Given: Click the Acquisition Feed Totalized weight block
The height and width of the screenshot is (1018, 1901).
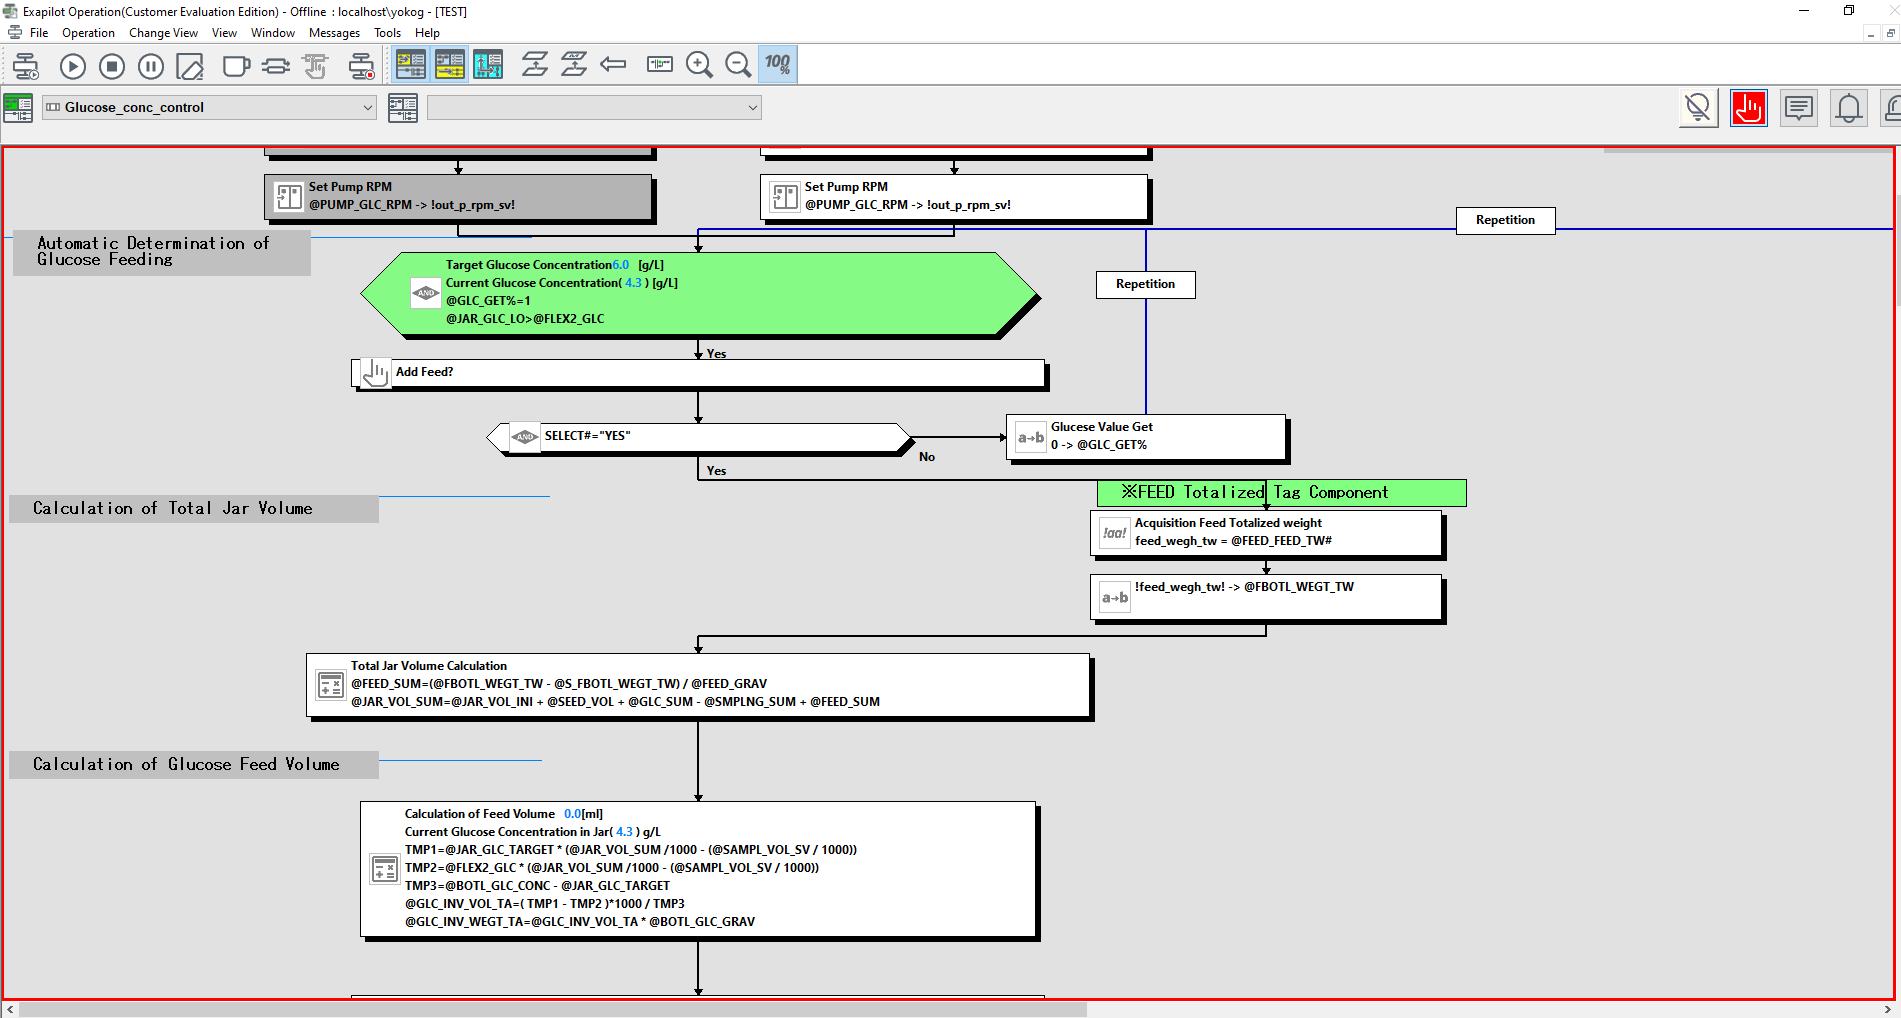Looking at the screenshot, I should (x=1266, y=533).
